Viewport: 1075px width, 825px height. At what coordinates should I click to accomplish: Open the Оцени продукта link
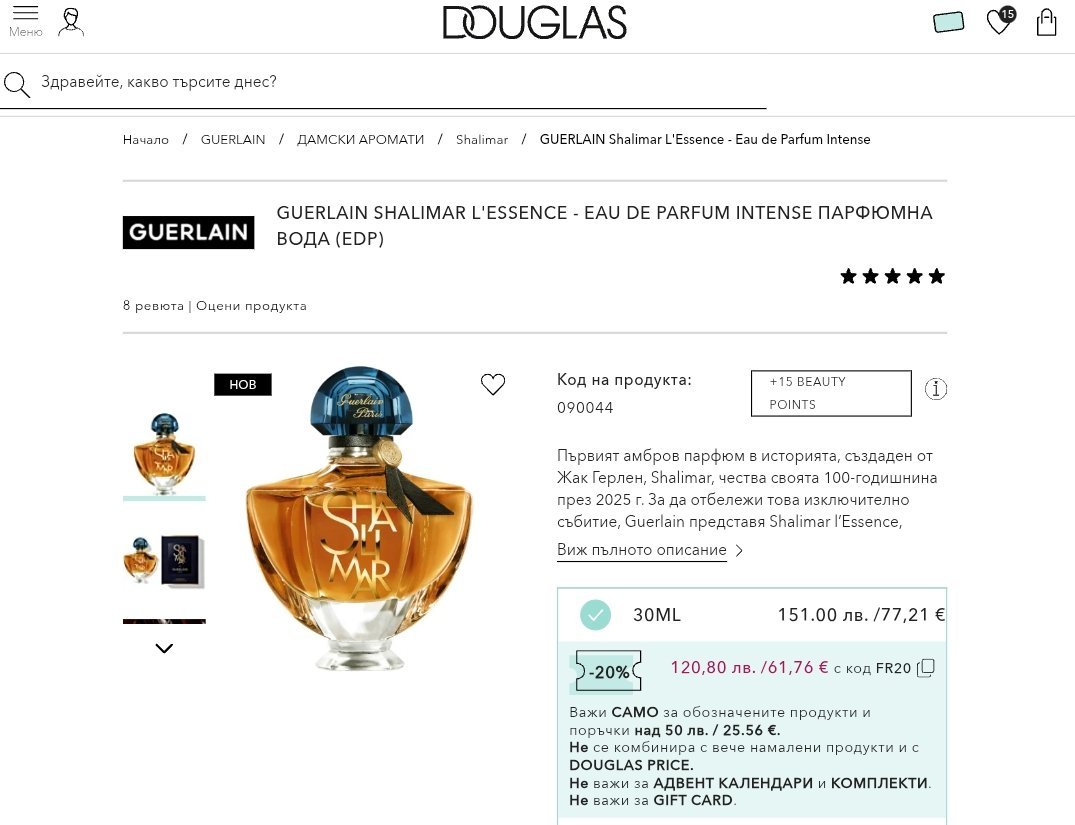tap(251, 306)
